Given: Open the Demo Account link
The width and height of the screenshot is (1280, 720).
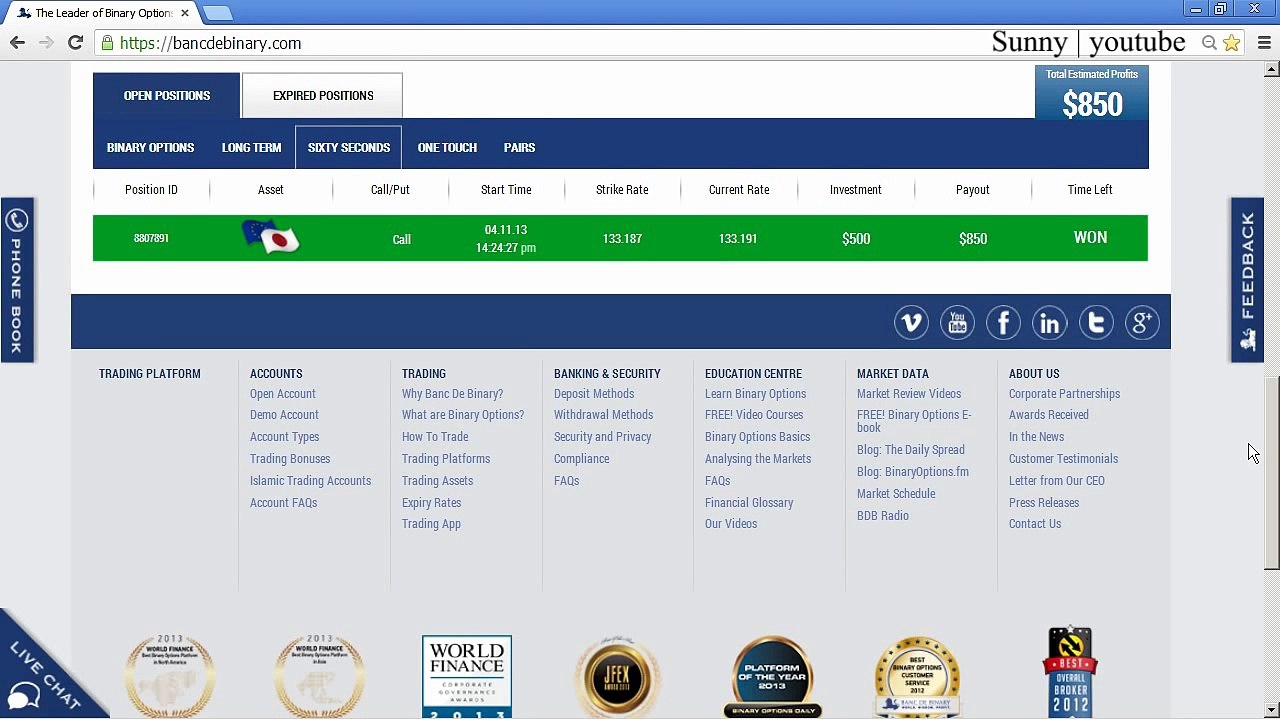Looking at the screenshot, I should pyautogui.click(x=284, y=415).
